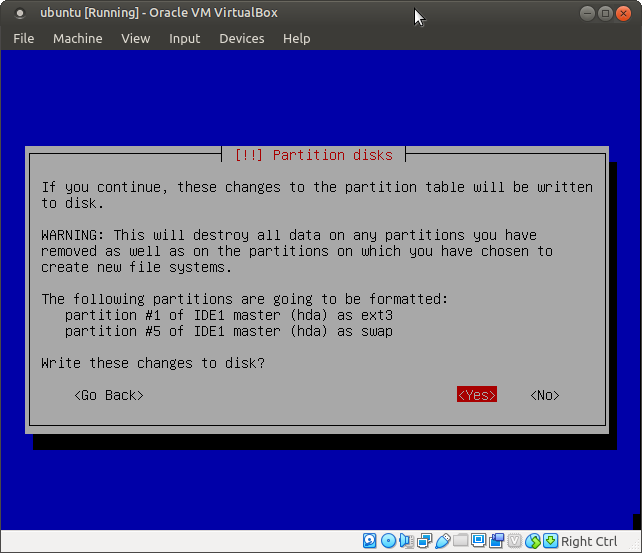Click the video capture status icon
642x553 pixels.
[497, 541]
